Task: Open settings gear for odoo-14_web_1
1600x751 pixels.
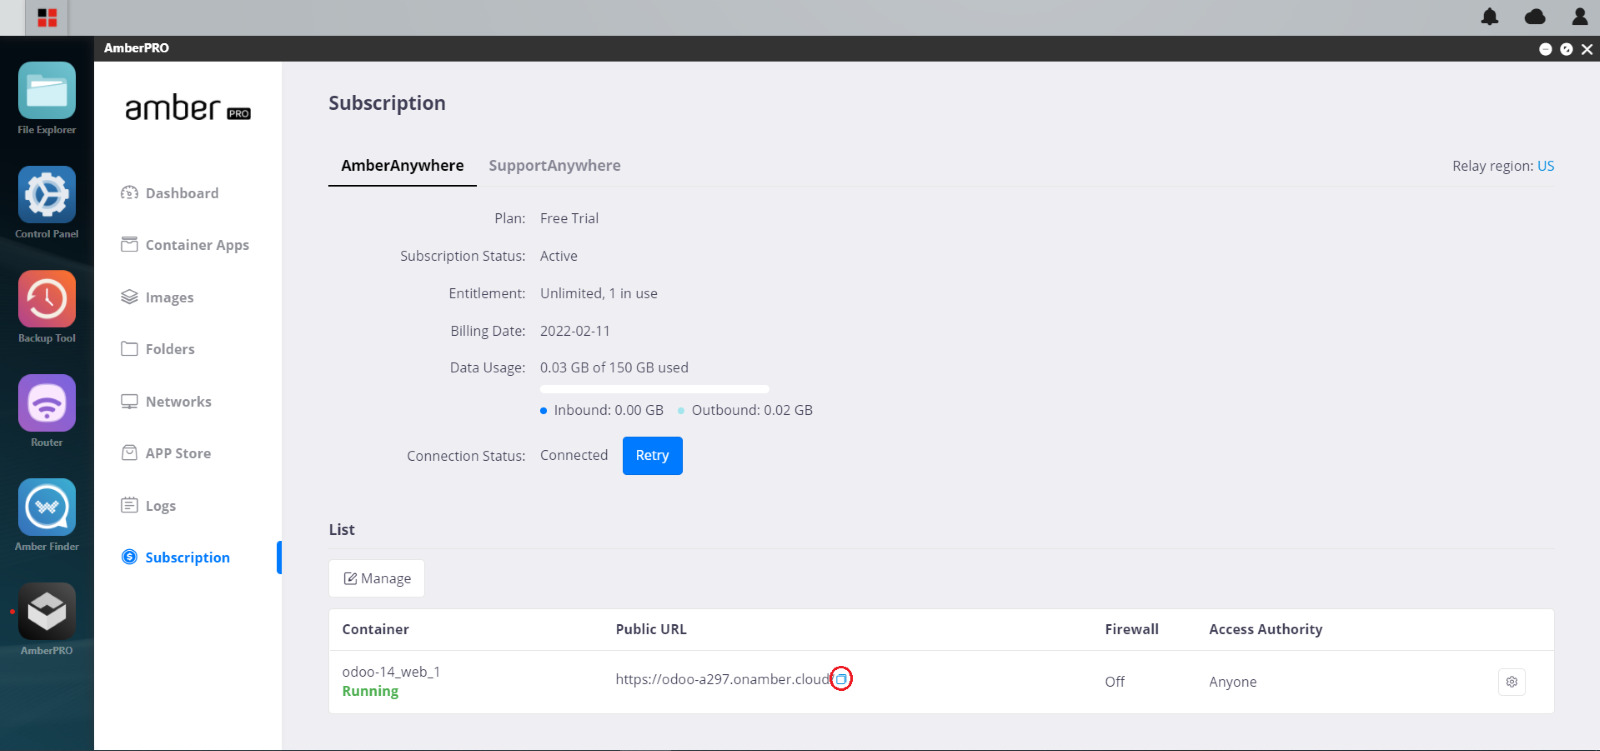Action: (1512, 682)
